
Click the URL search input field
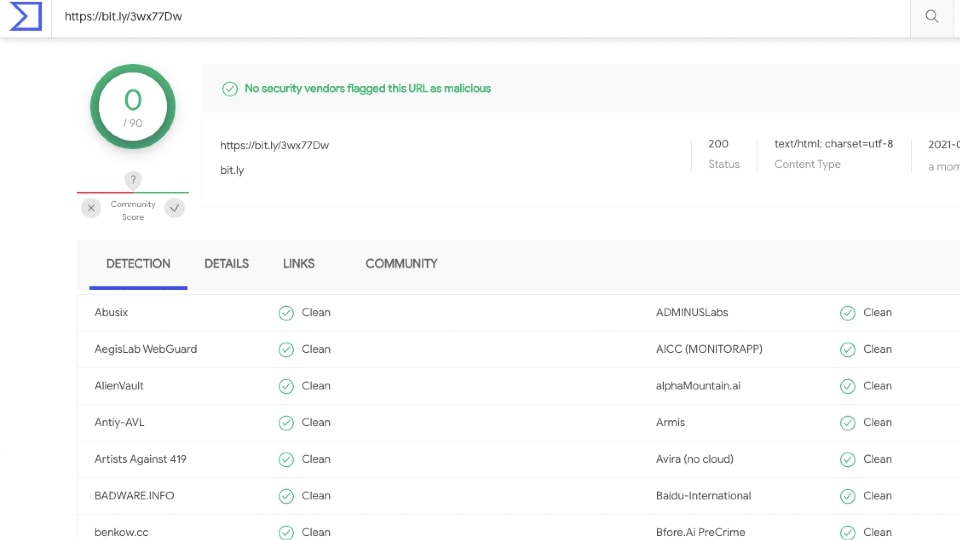[x=481, y=17]
